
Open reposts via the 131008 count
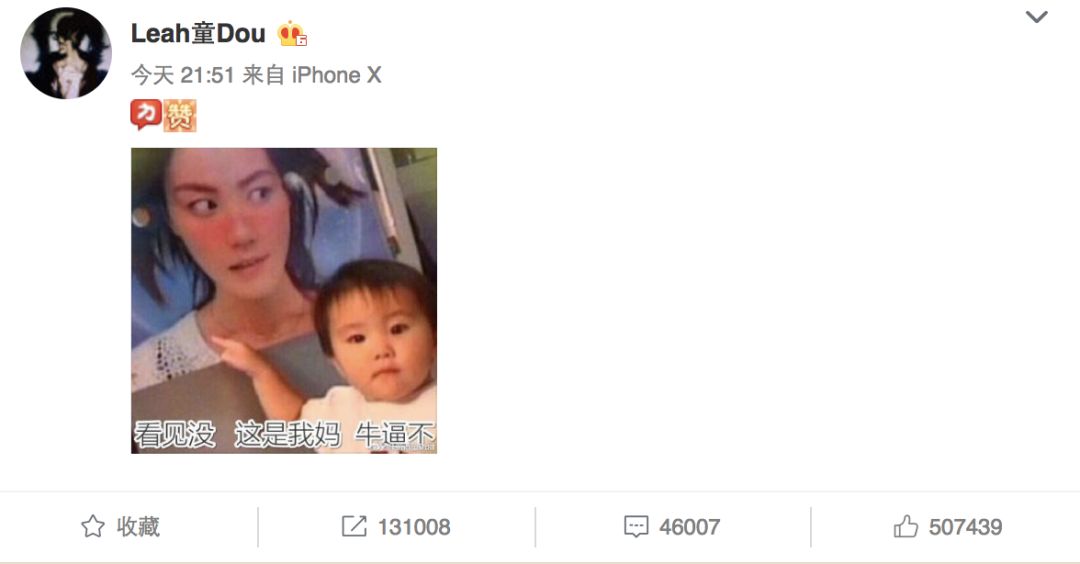[414, 528]
